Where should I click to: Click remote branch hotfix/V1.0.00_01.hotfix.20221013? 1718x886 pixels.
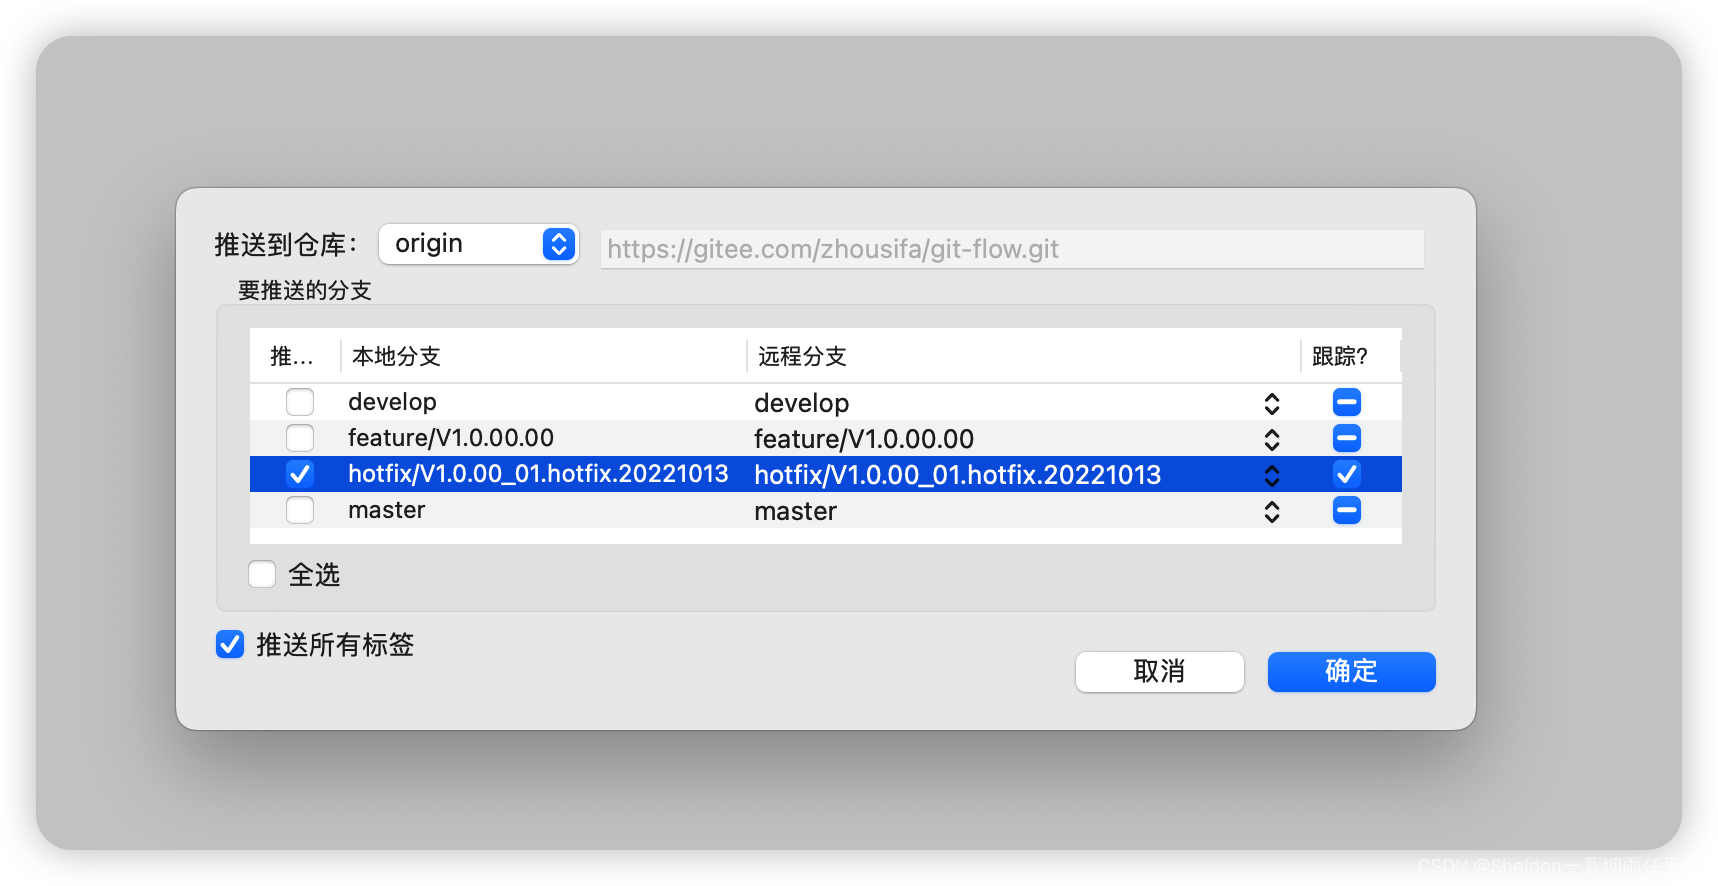[958, 475]
